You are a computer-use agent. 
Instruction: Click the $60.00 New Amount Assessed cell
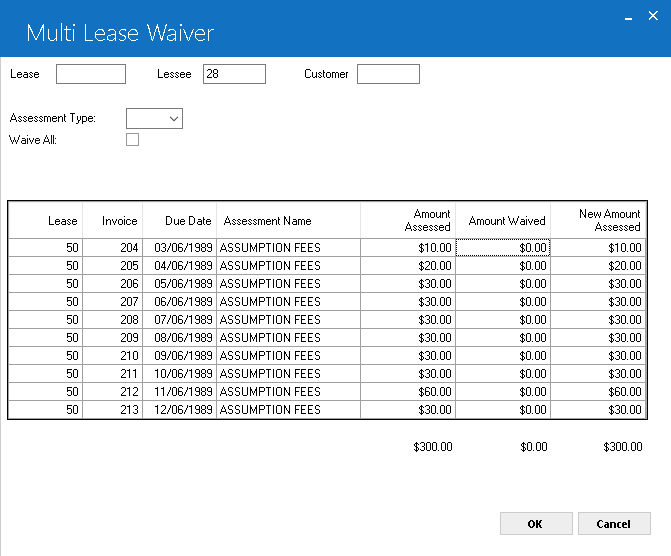598,392
